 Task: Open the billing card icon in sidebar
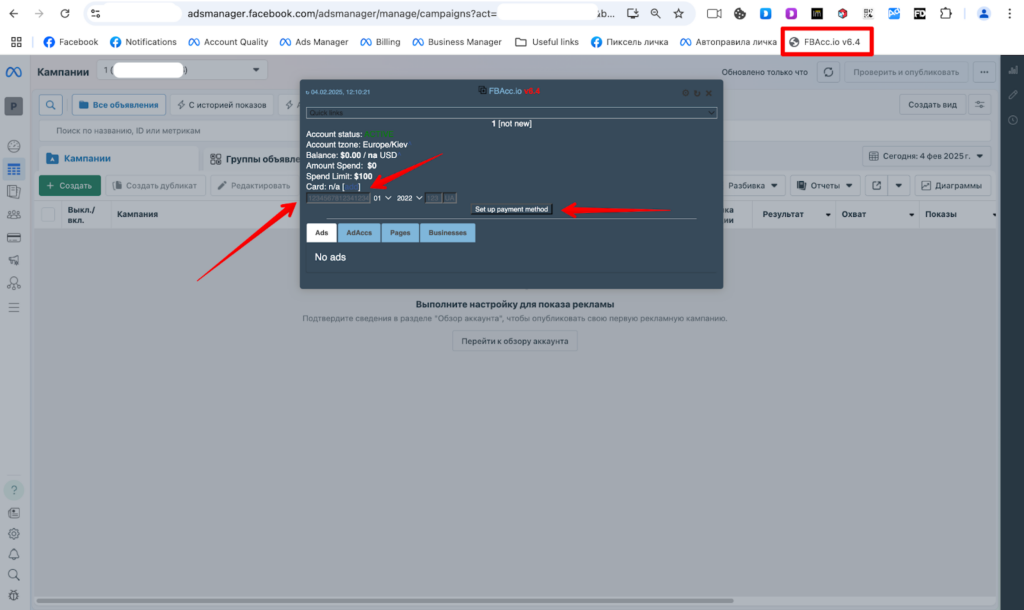click(x=14, y=238)
